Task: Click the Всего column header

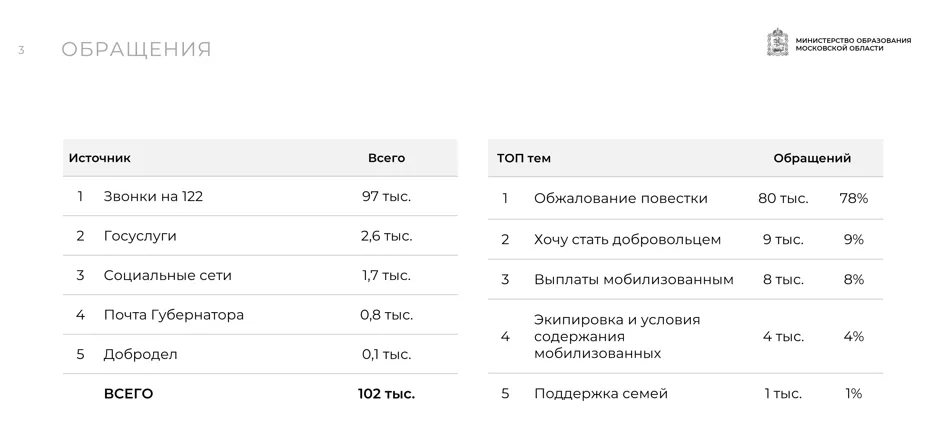Action: coord(386,158)
